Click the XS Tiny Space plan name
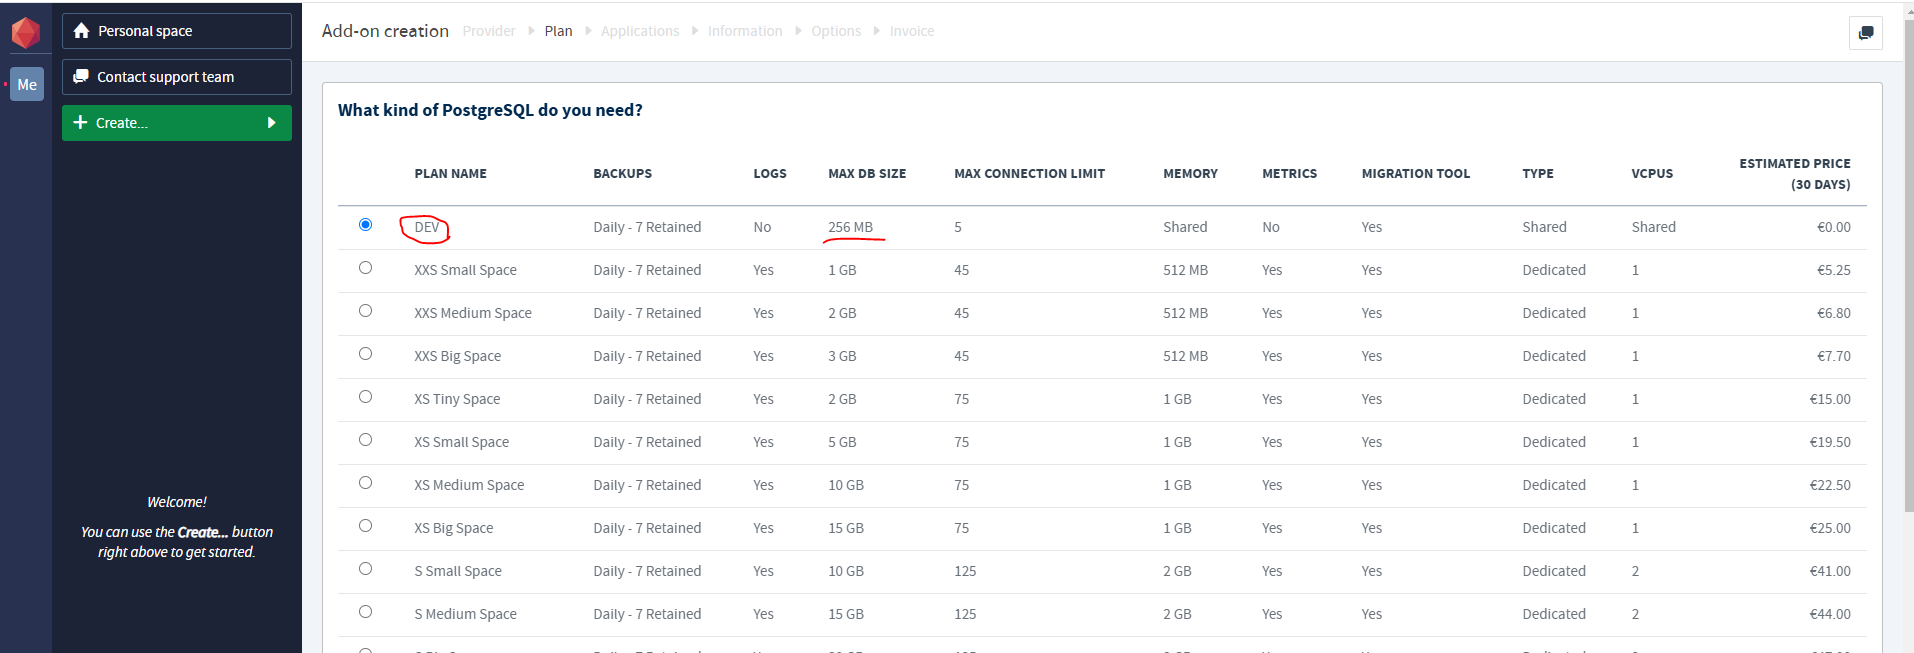Image resolution: width=1914 pixels, height=653 pixels. coord(457,399)
